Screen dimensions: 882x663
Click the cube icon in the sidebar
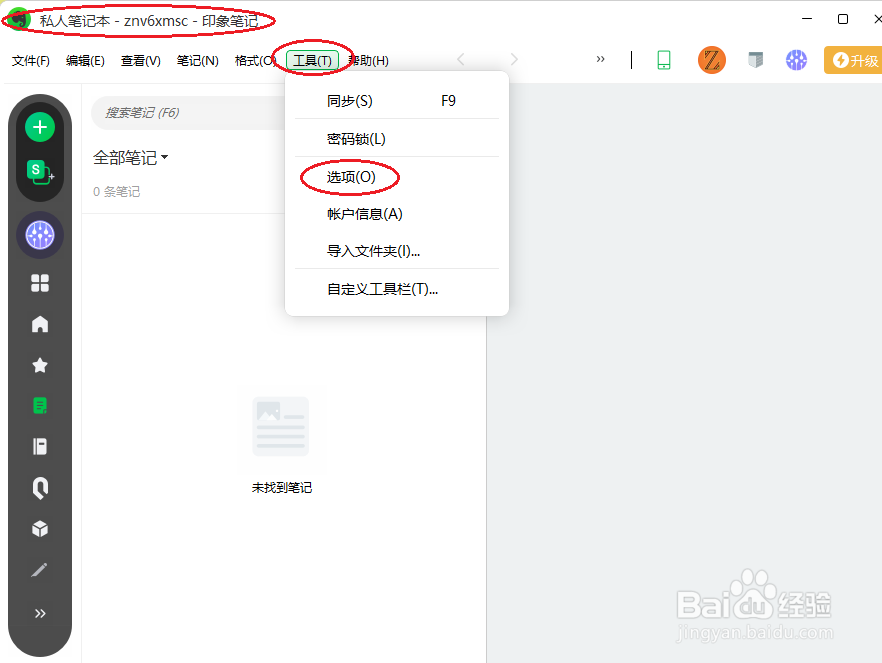(39, 528)
